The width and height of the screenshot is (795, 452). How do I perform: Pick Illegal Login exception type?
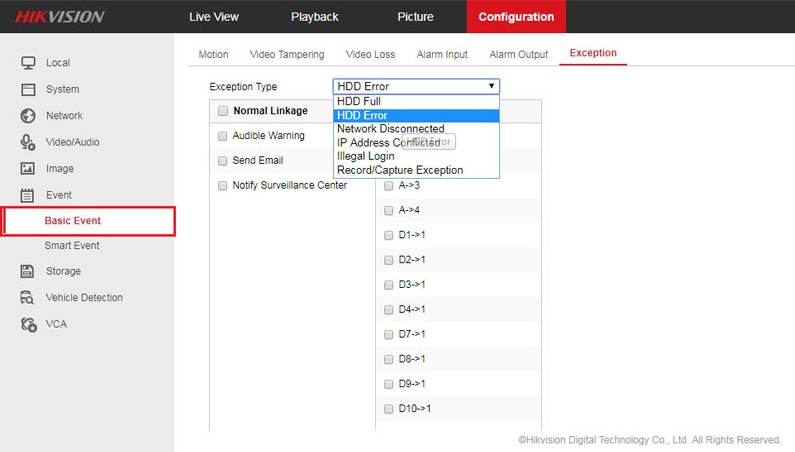(416, 156)
